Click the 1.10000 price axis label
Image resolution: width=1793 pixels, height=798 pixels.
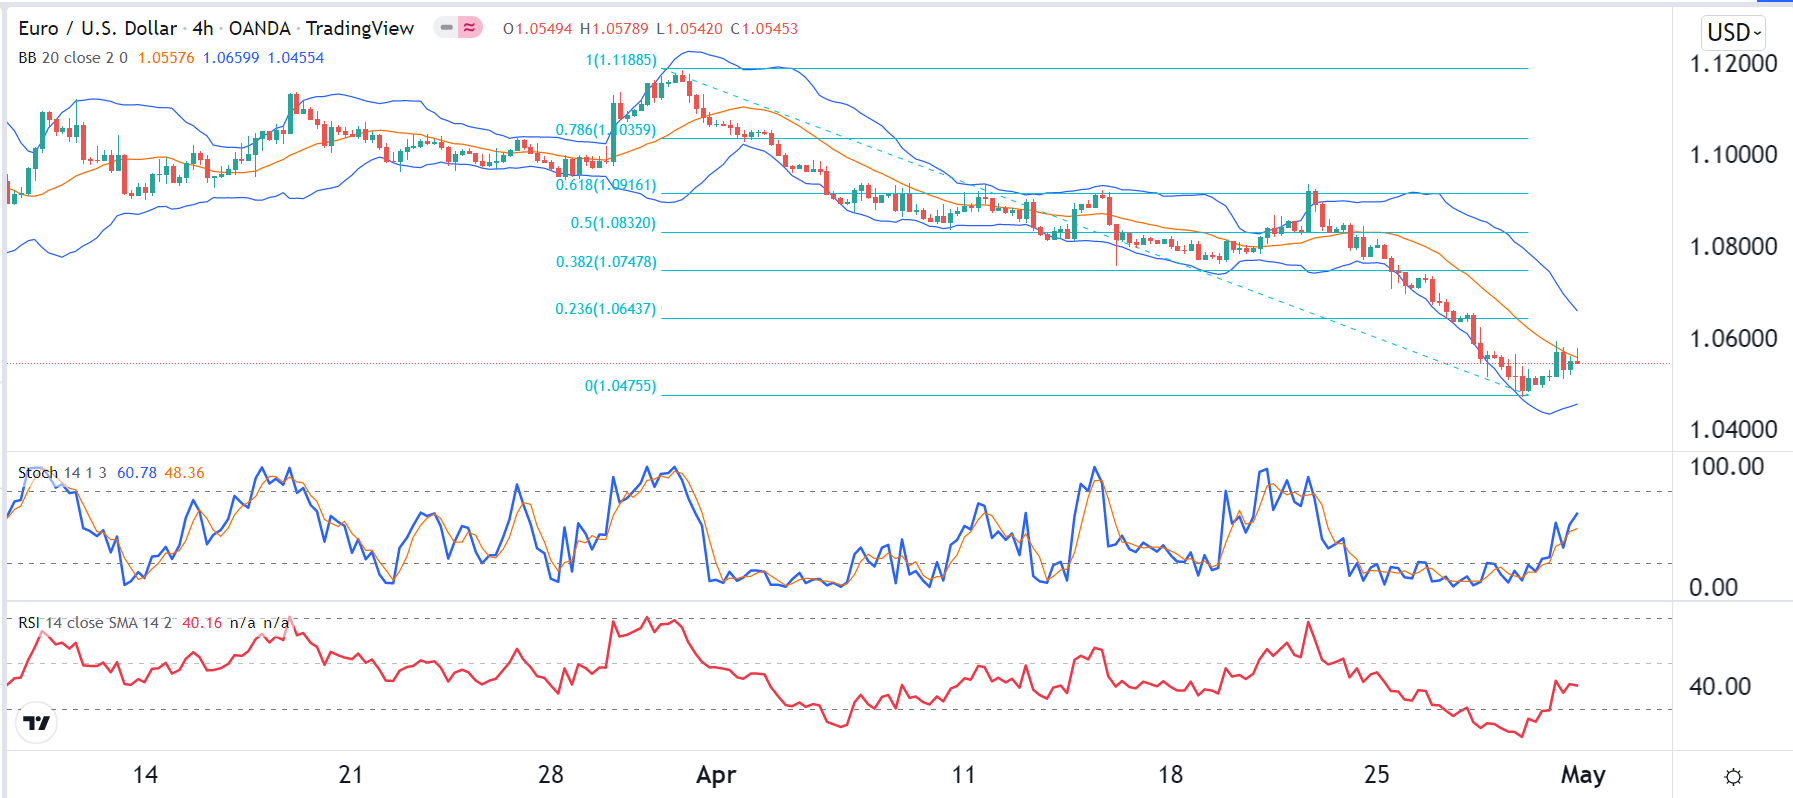(1733, 155)
